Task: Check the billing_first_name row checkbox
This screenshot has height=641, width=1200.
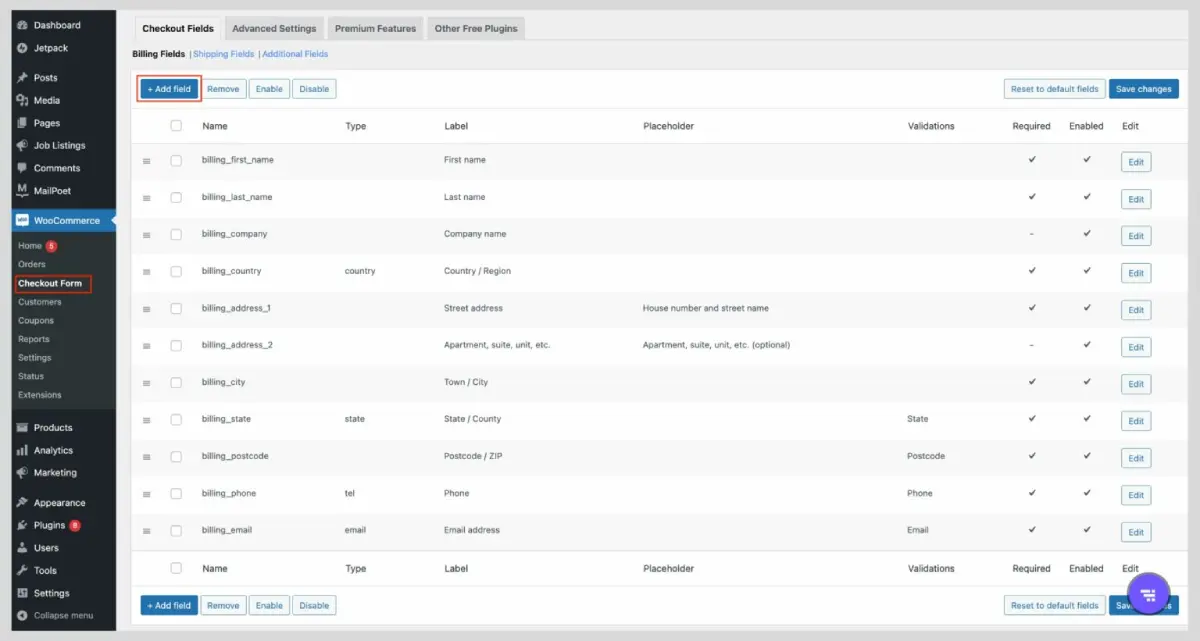Action: [176, 160]
